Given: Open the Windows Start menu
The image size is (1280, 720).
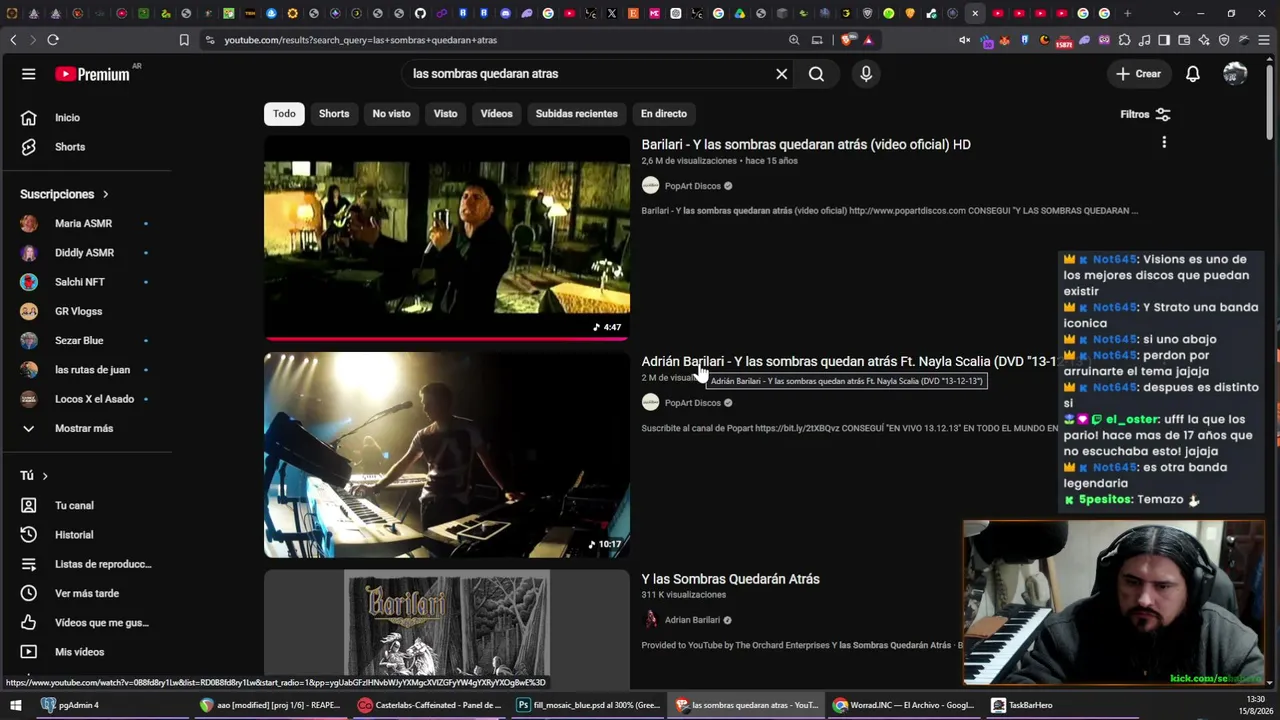Looking at the screenshot, I should click(16, 705).
